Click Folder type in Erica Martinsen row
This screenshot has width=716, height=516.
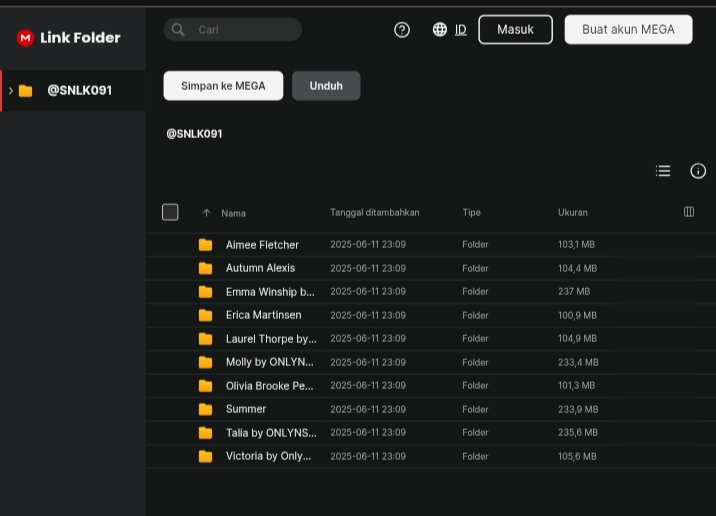coord(475,315)
